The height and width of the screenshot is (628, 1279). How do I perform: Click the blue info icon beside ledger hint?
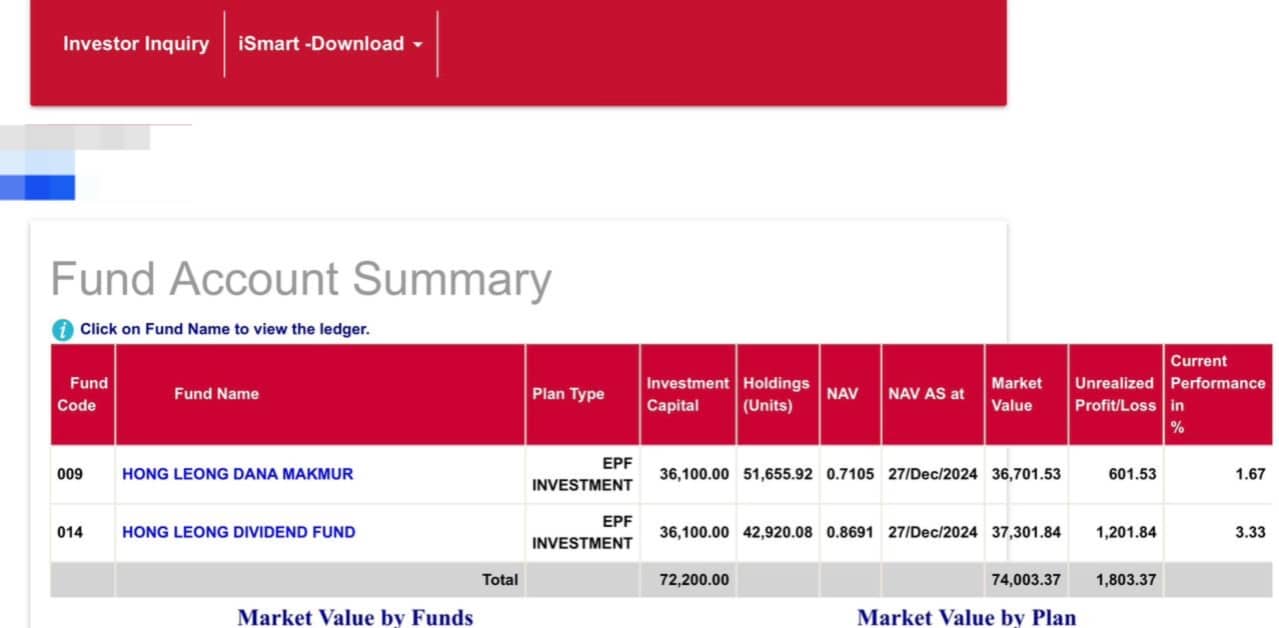point(63,329)
